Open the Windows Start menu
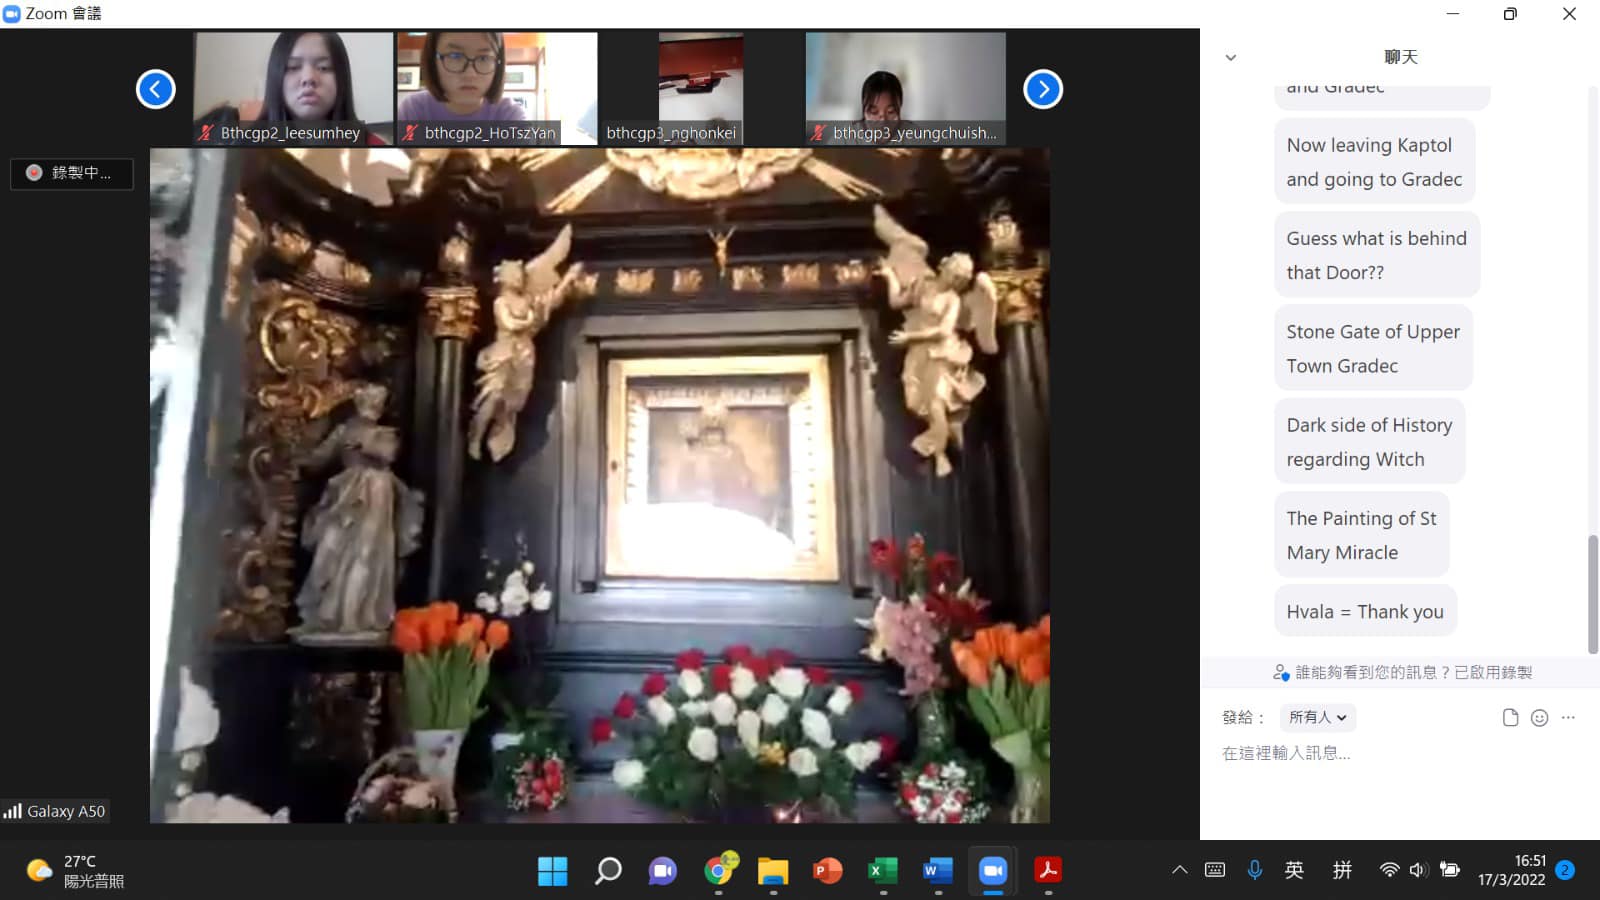 tap(552, 871)
